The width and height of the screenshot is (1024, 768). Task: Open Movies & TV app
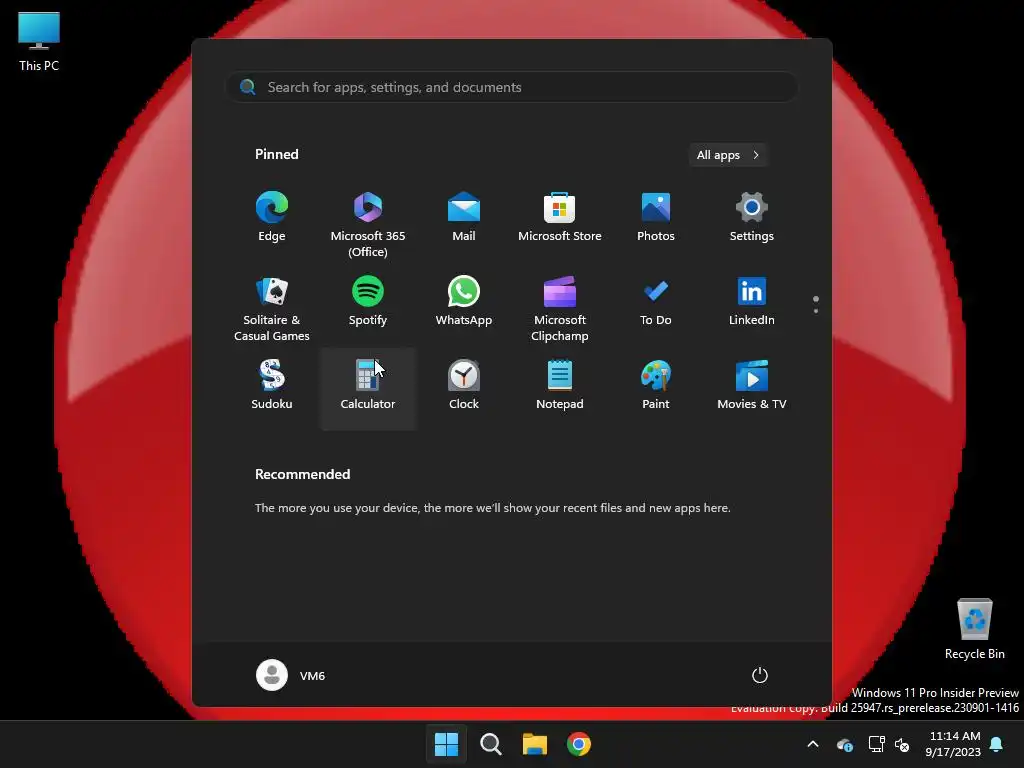click(x=752, y=385)
